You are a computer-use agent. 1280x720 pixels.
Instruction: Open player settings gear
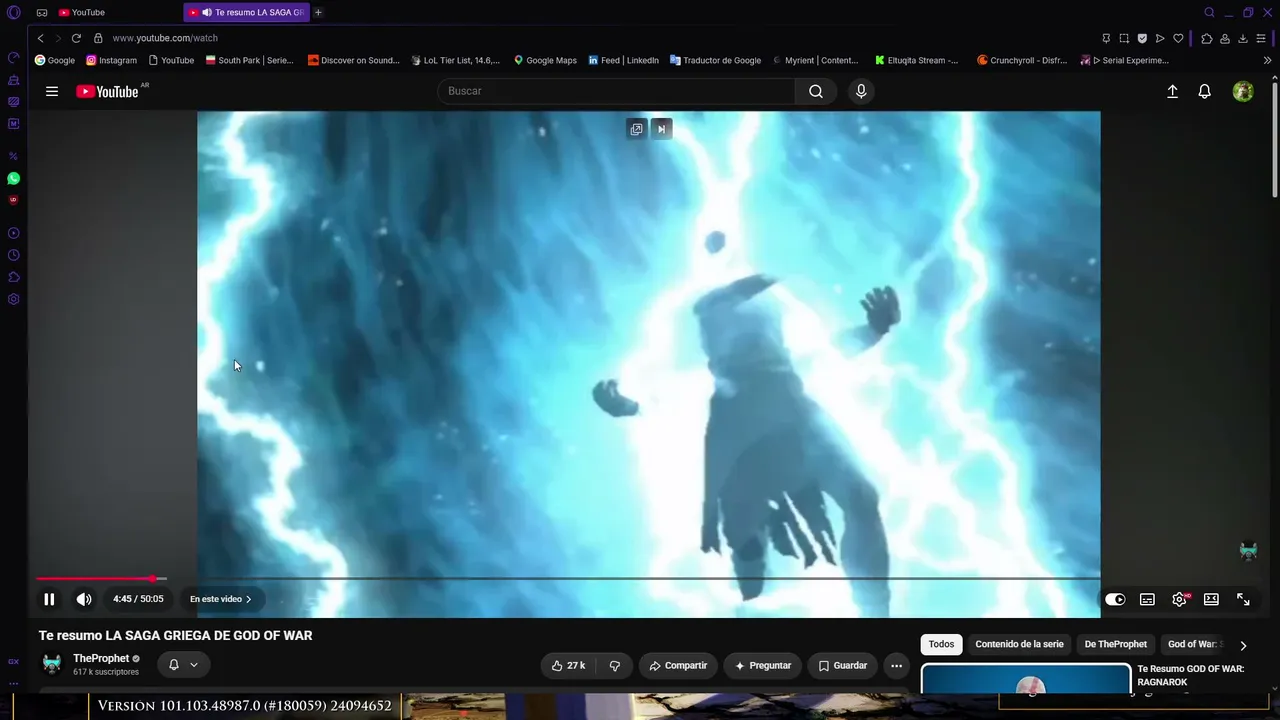[1179, 599]
